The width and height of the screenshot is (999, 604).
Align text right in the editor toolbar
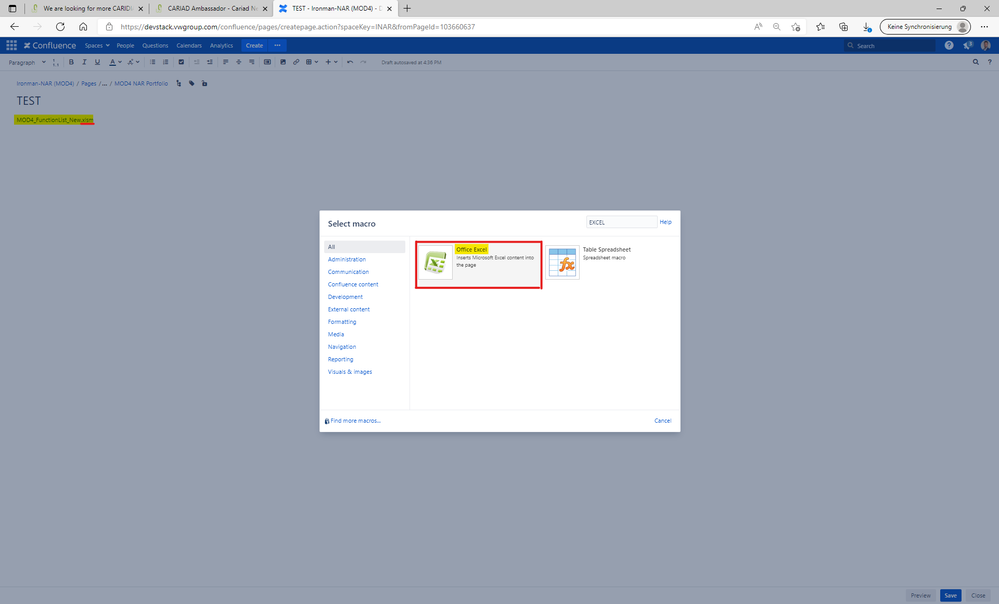tap(252, 62)
